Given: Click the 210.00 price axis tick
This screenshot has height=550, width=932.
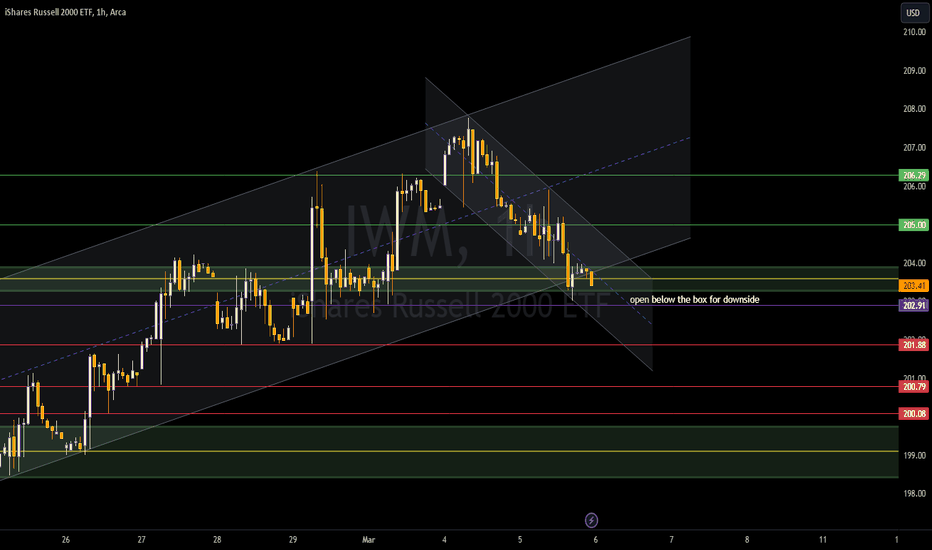Looking at the screenshot, I should coord(914,32).
